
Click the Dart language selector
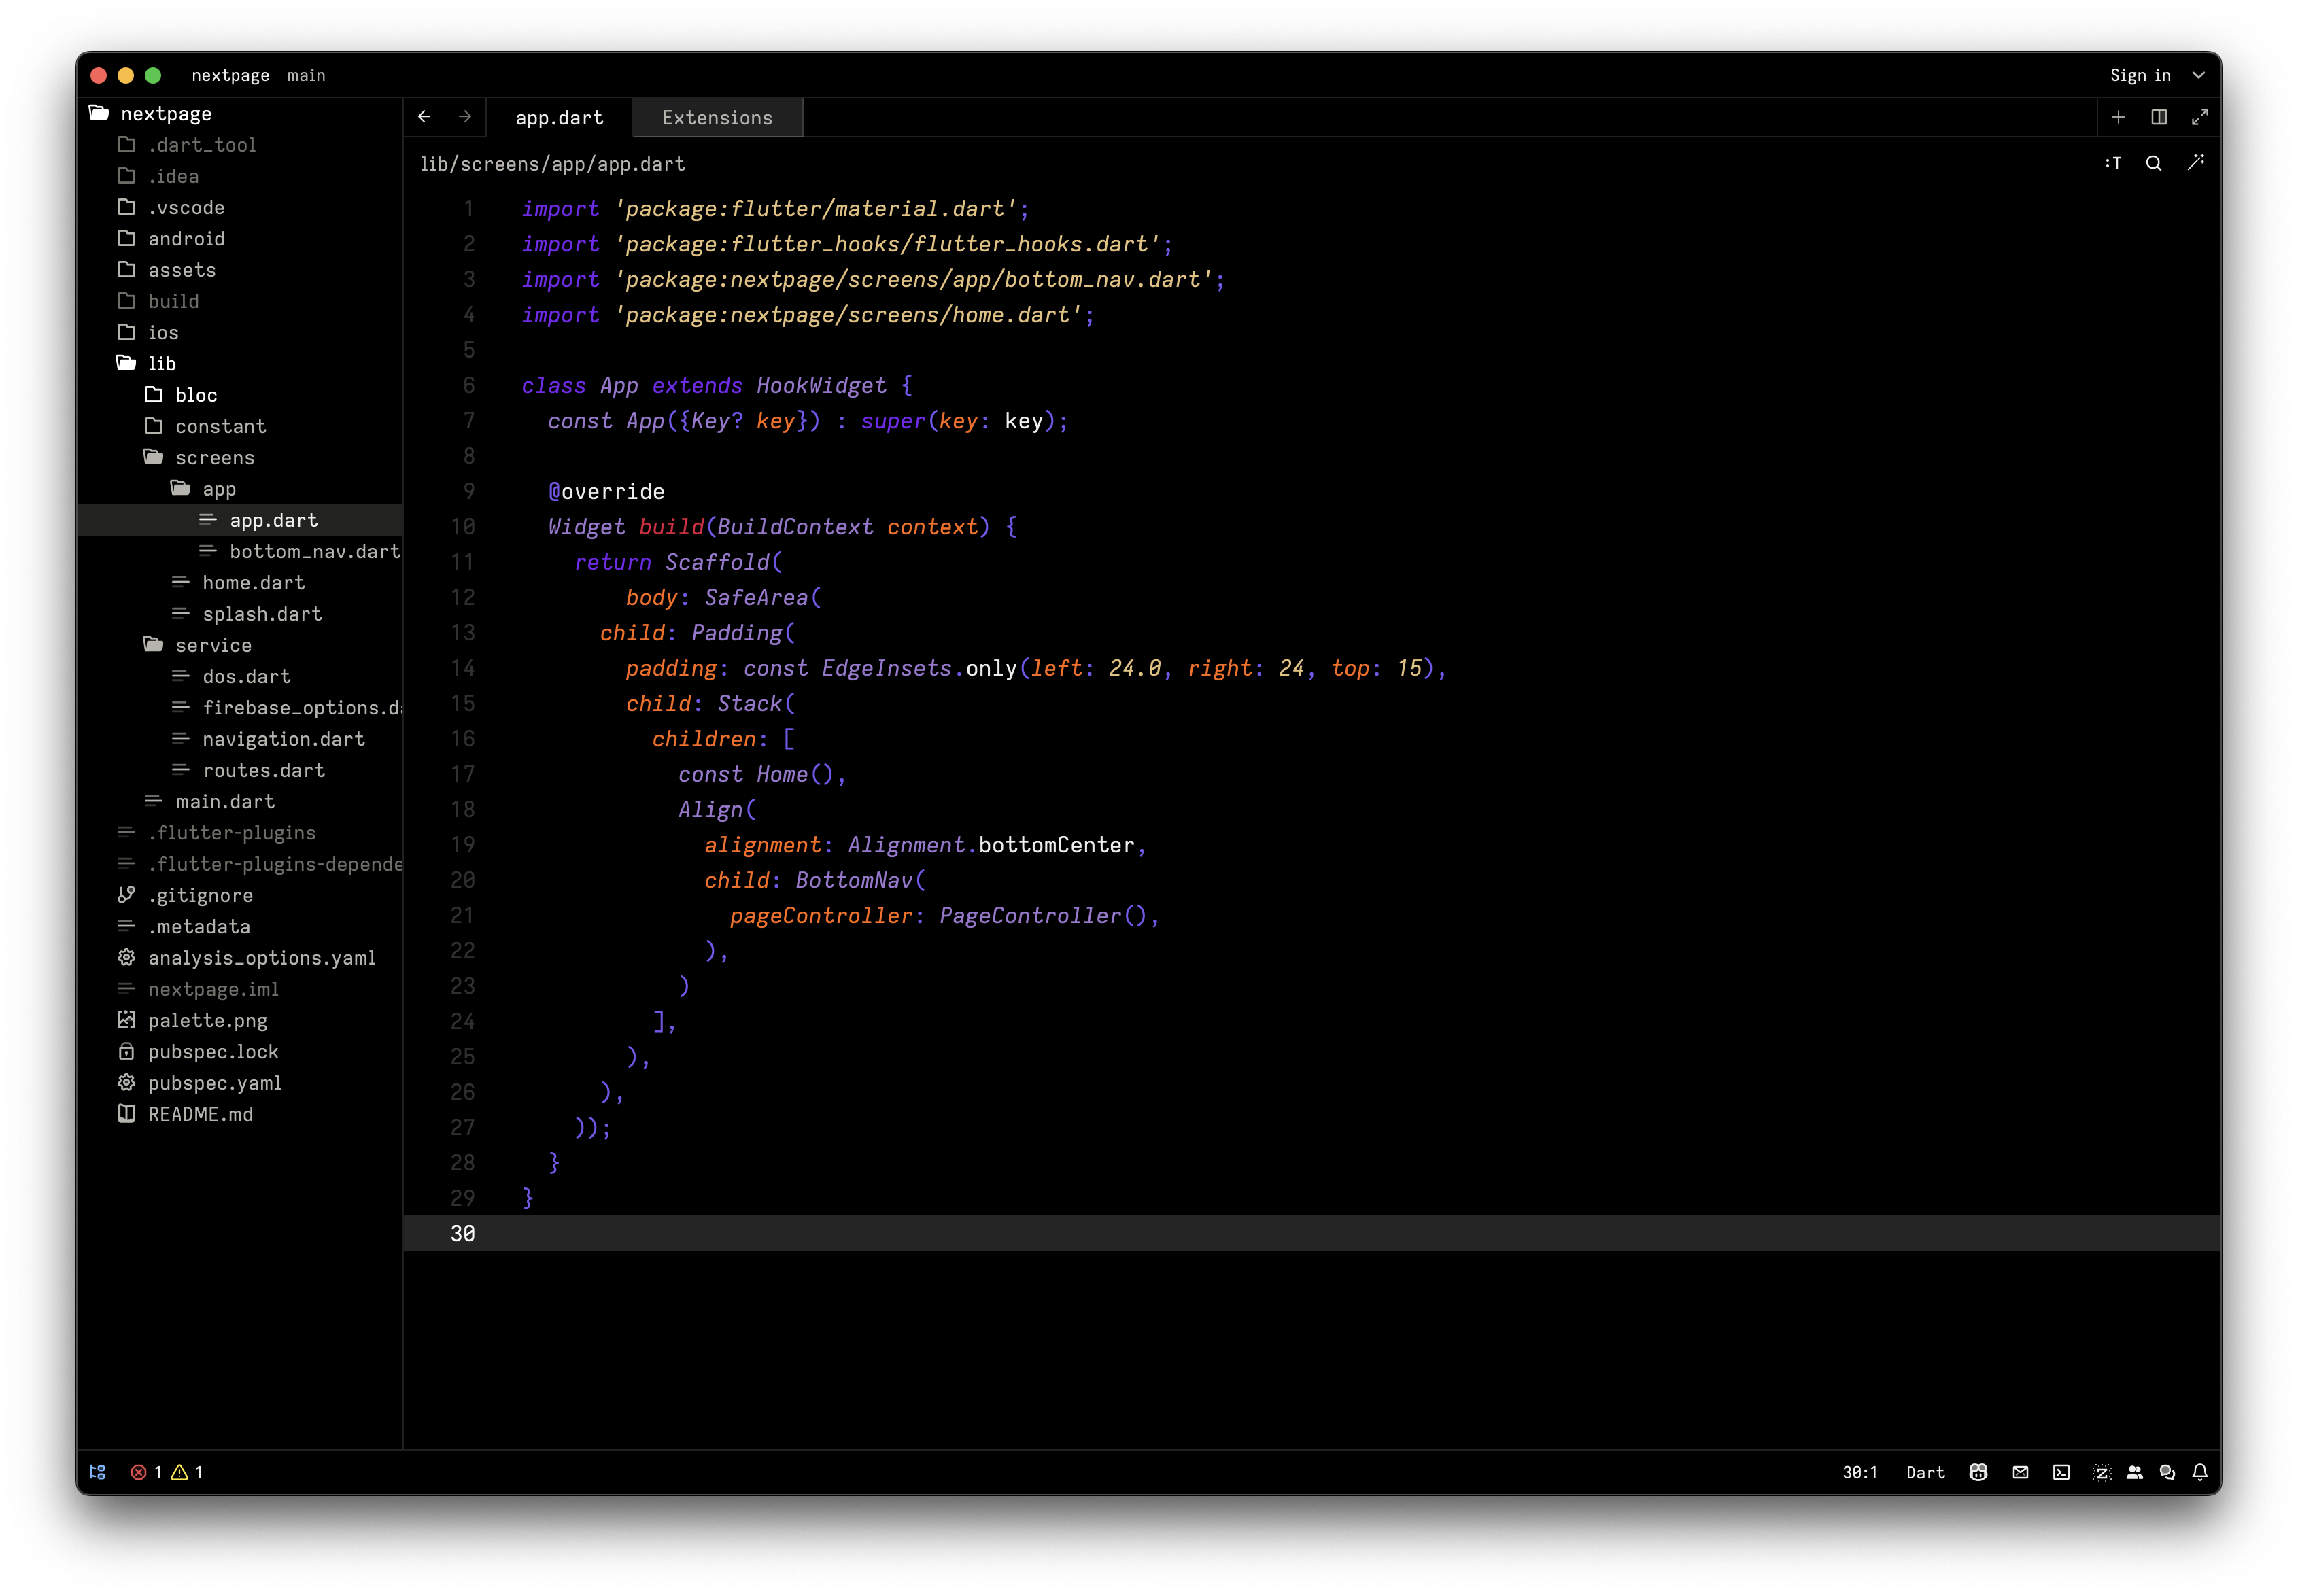tap(1925, 1472)
